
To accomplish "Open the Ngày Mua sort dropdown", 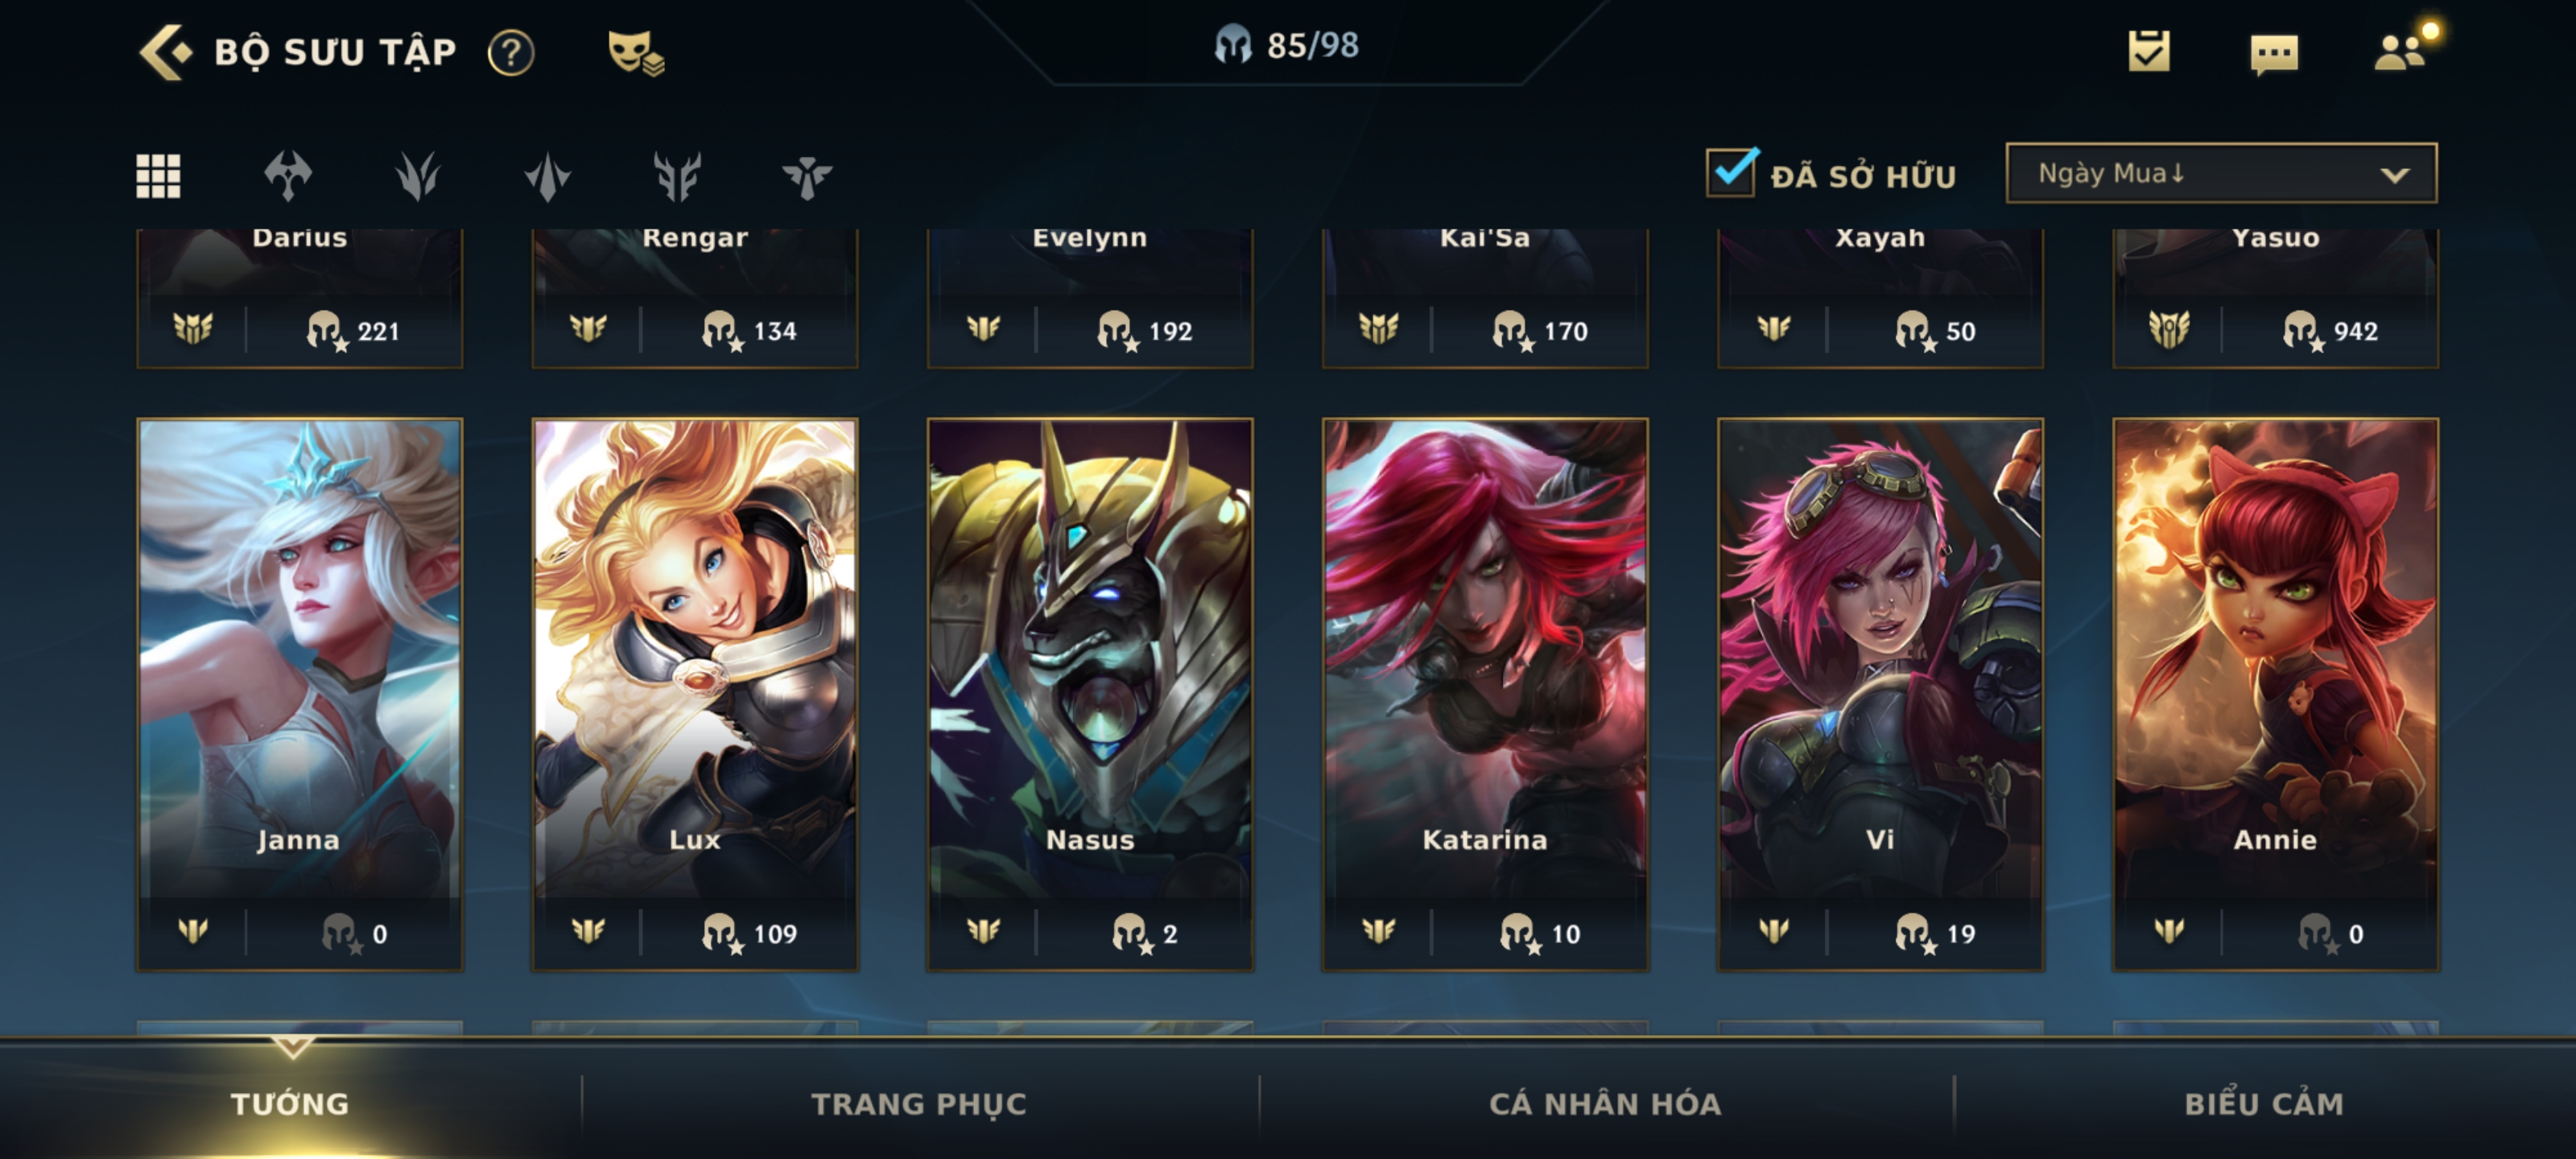I will (2221, 174).
